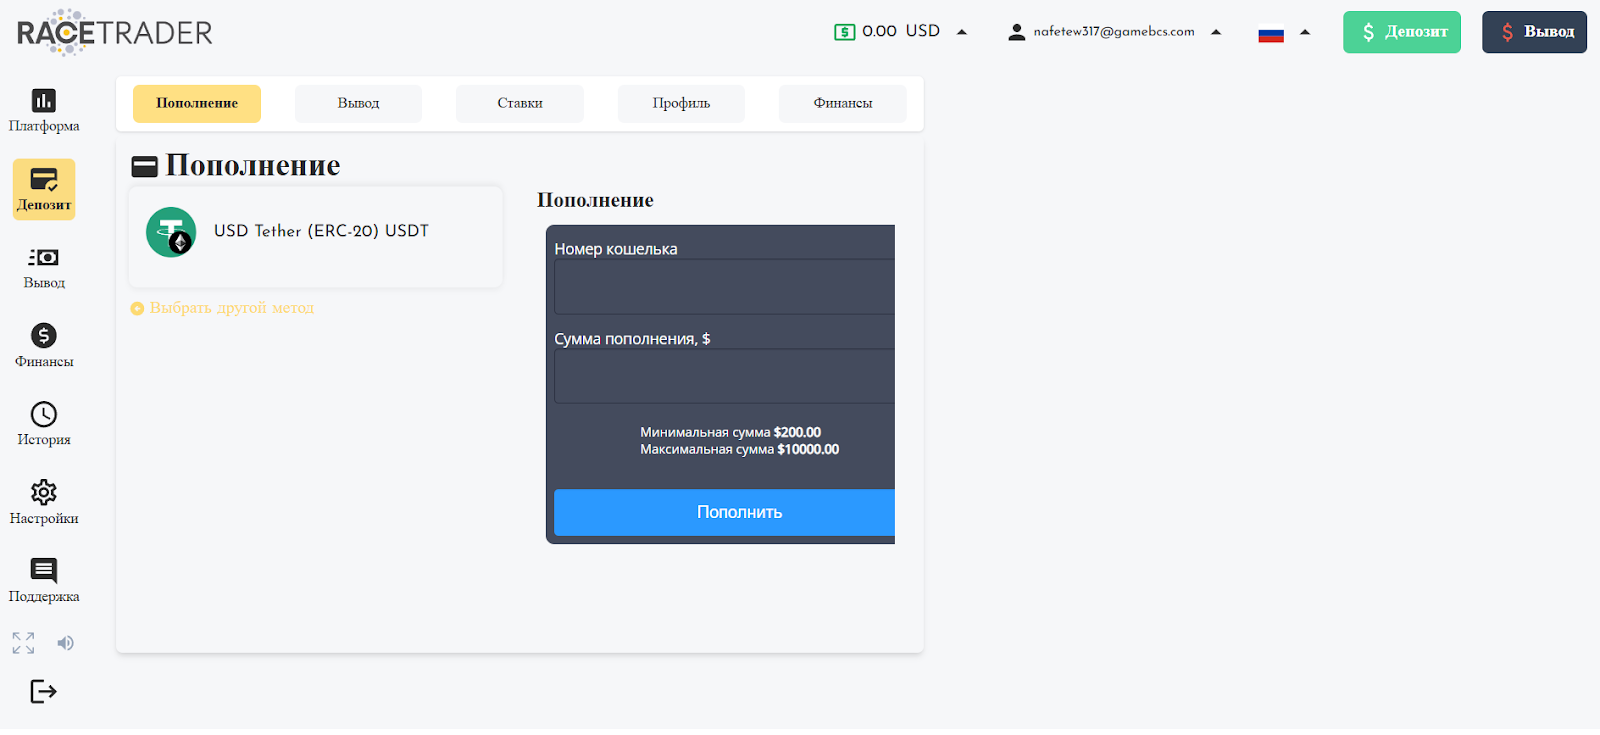
Task: Click the green Депозит button
Action: (x=1402, y=32)
